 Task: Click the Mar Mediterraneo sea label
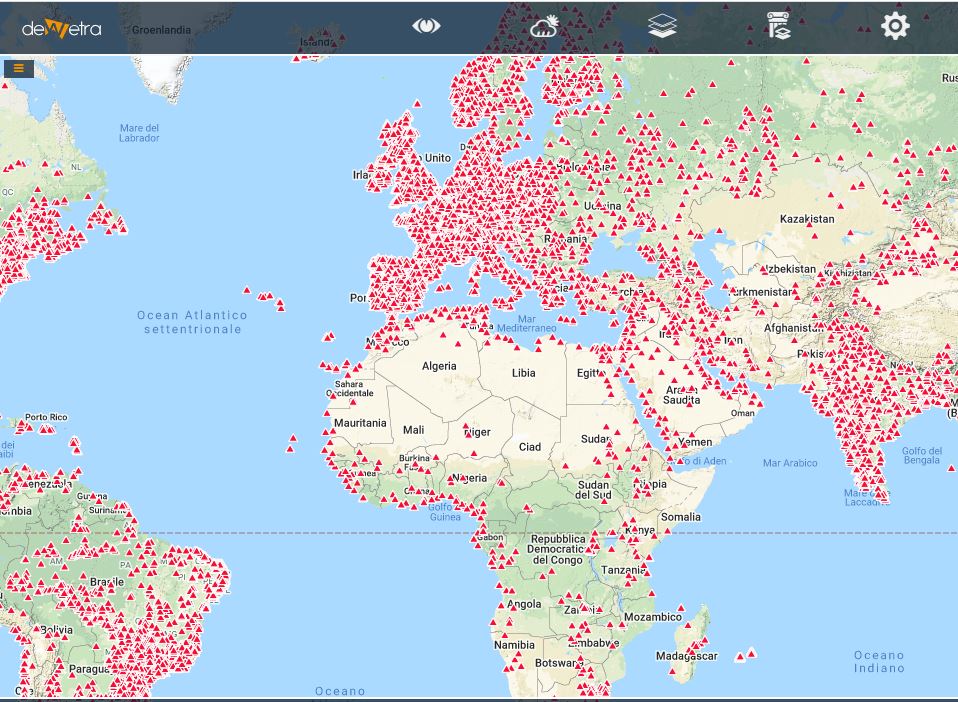tap(526, 323)
